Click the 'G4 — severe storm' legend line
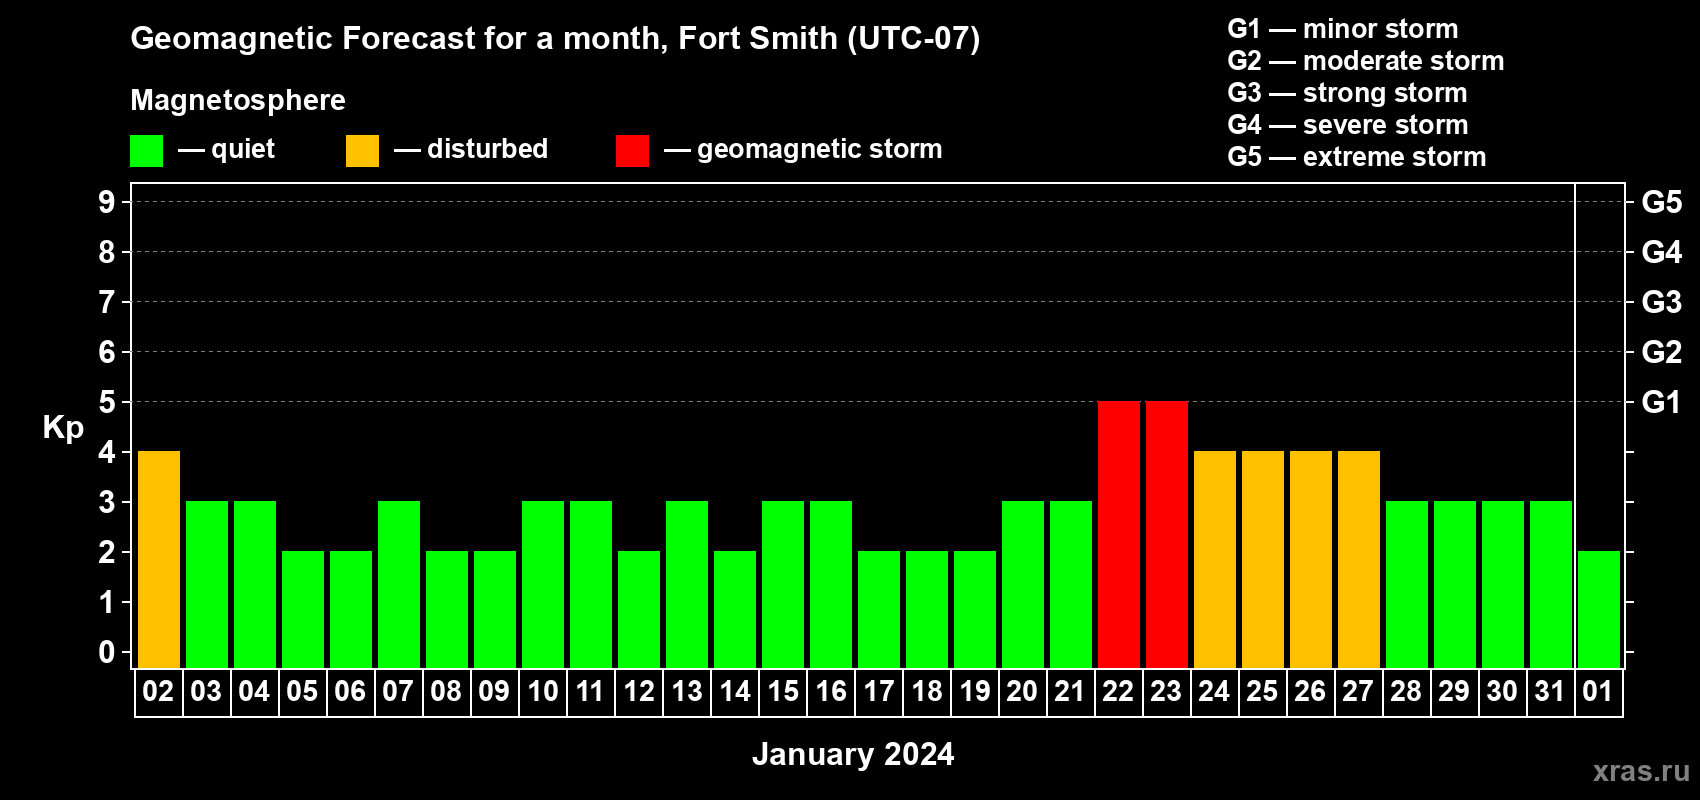Screen dimensions: 1700x800 [x=1348, y=125]
